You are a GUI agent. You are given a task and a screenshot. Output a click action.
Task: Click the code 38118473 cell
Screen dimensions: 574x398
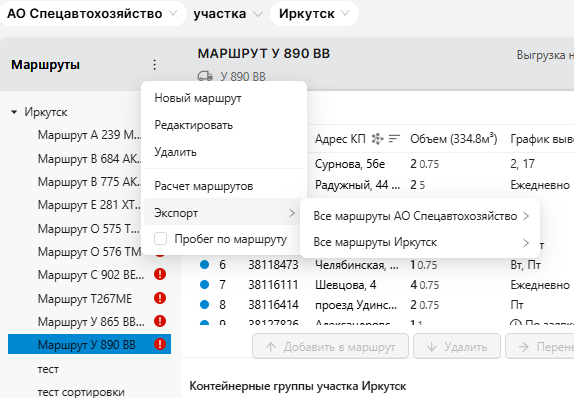273,264
